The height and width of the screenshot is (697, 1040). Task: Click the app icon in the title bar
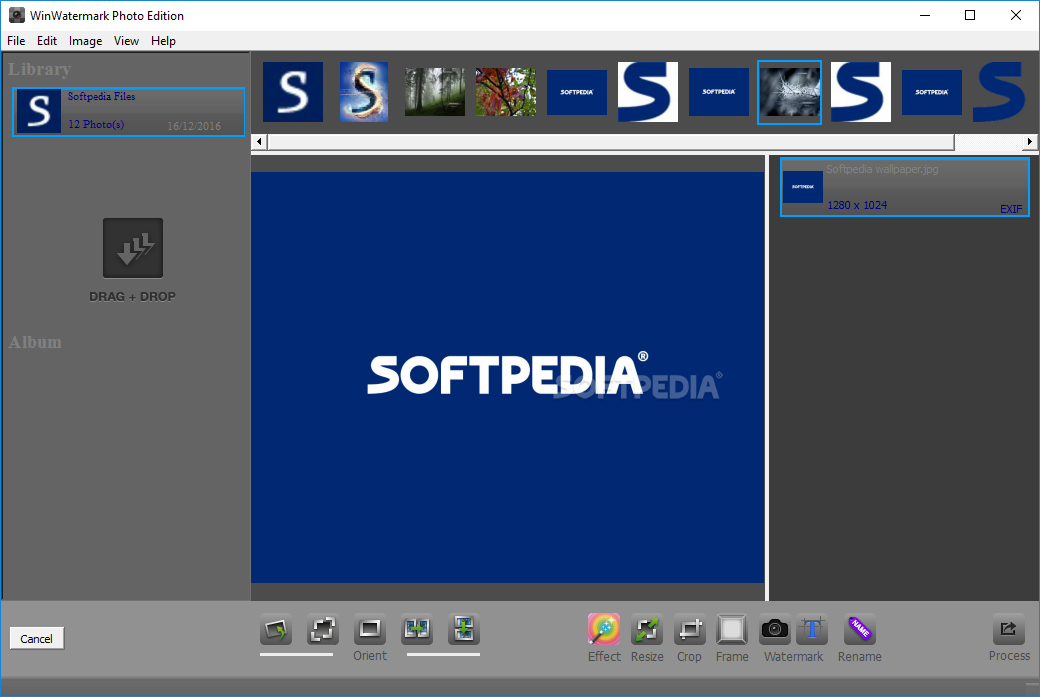pyautogui.click(x=17, y=15)
